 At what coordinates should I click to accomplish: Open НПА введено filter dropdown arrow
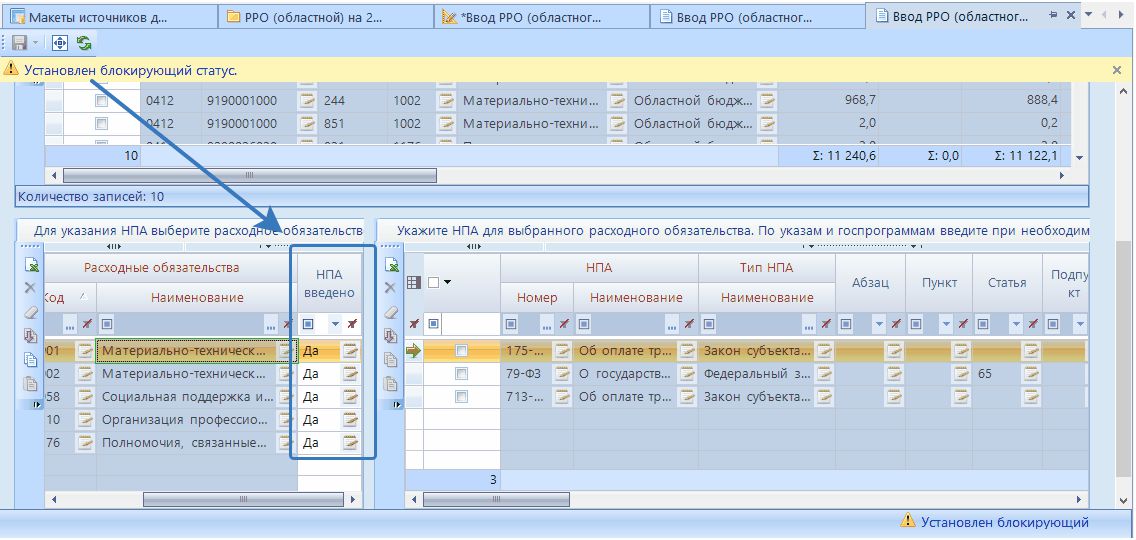(x=334, y=324)
